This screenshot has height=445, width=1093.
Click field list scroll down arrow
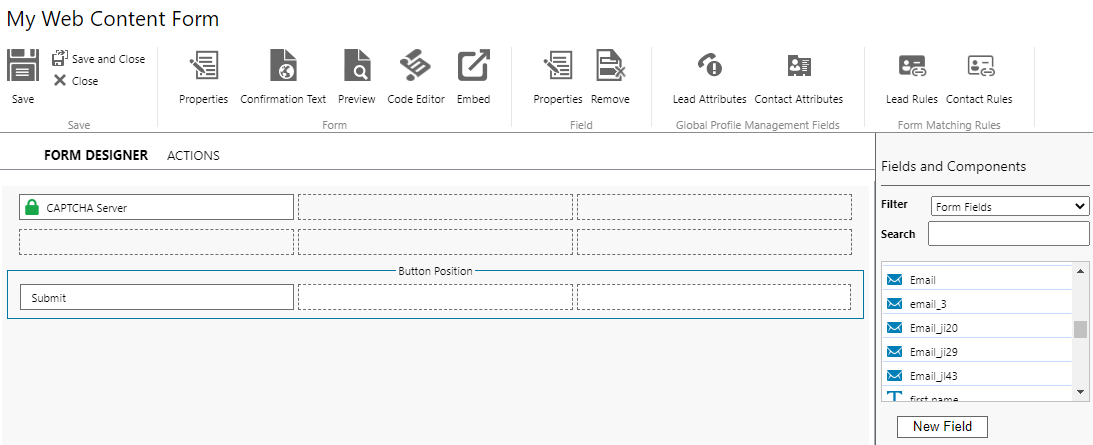coord(1080,392)
